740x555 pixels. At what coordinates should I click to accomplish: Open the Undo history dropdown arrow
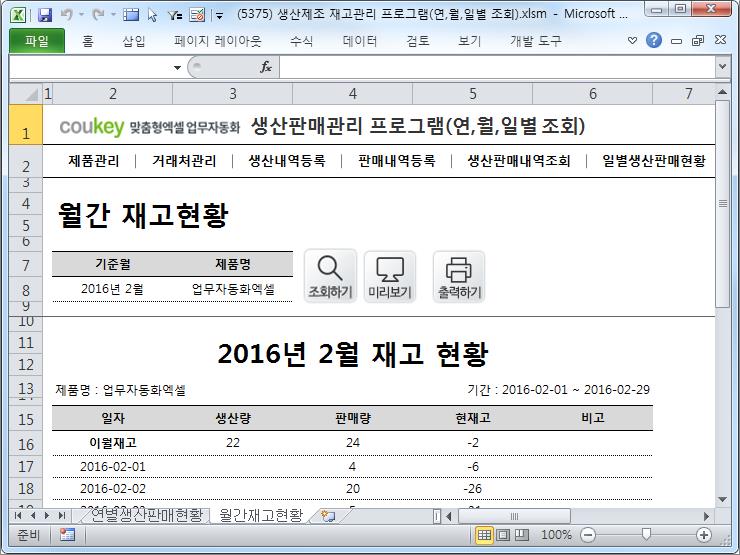[82, 15]
